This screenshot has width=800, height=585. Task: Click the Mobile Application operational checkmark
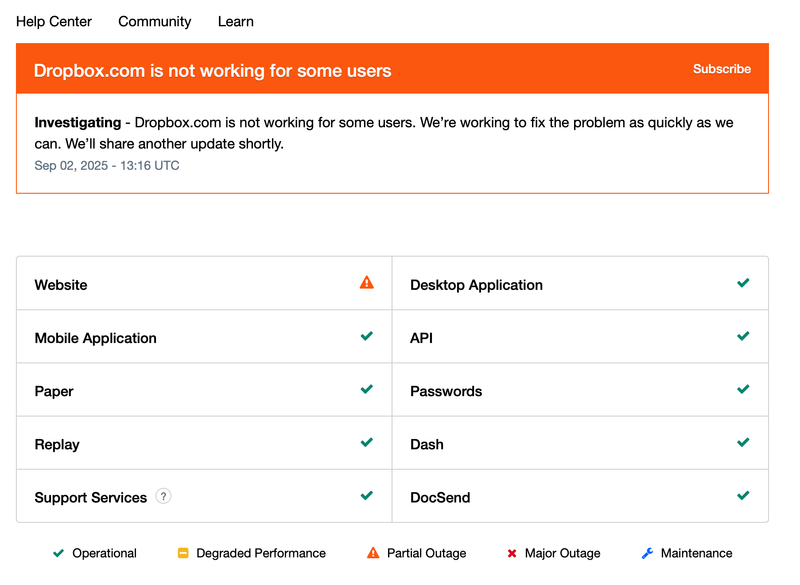[367, 337]
